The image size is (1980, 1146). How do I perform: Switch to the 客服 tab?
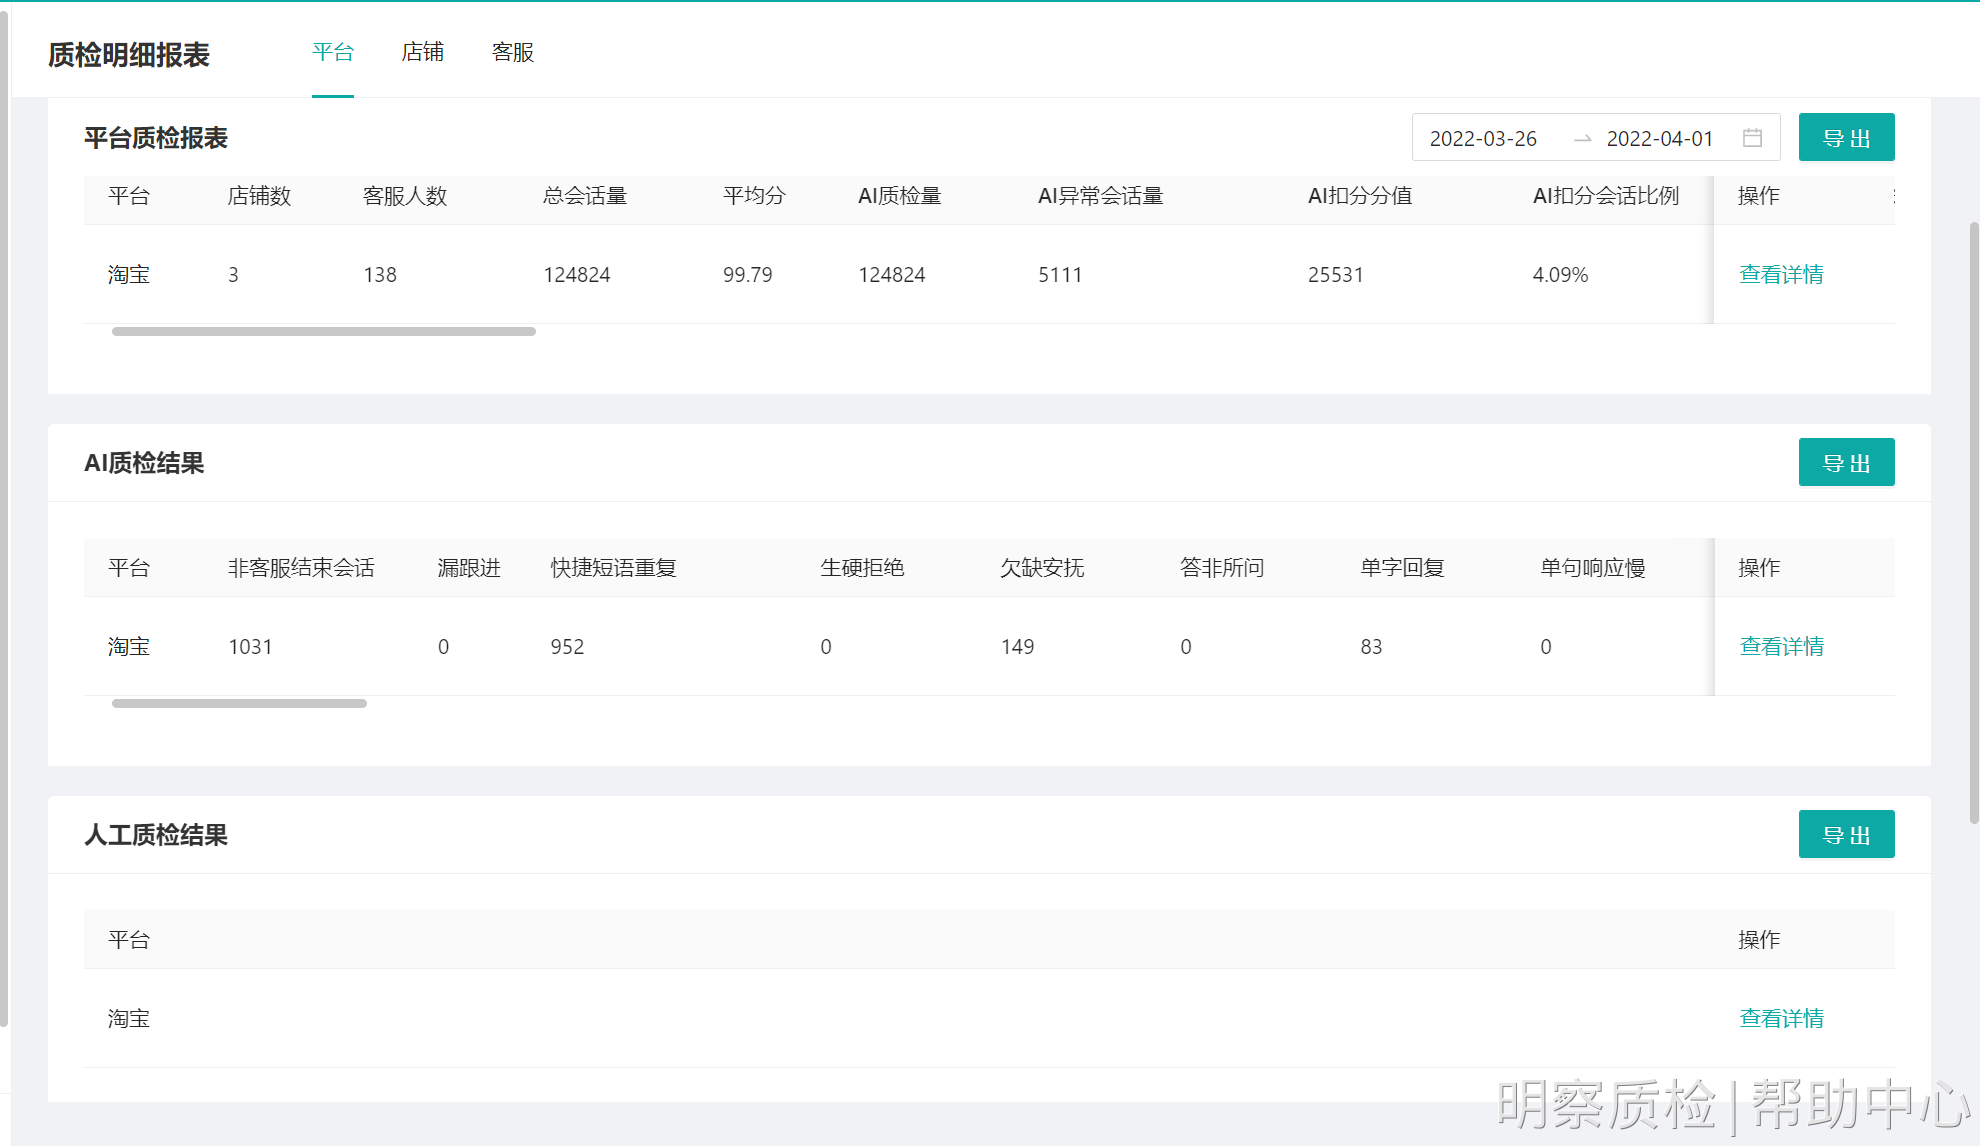coord(513,53)
